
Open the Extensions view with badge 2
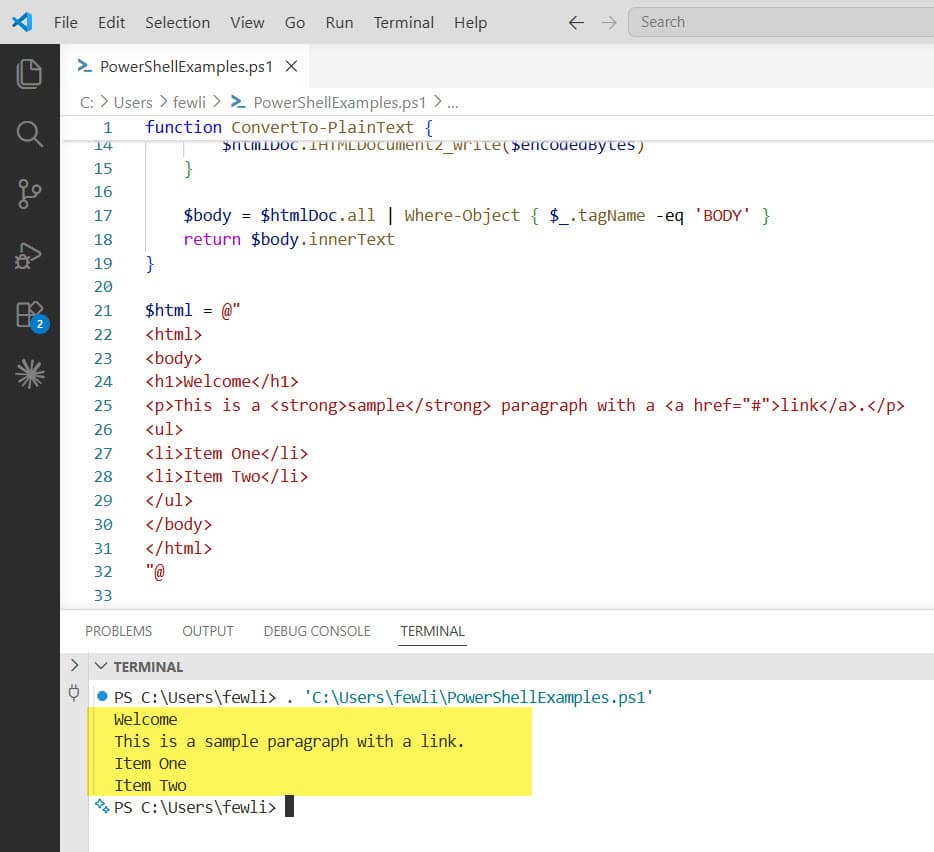tap(31, 316)
